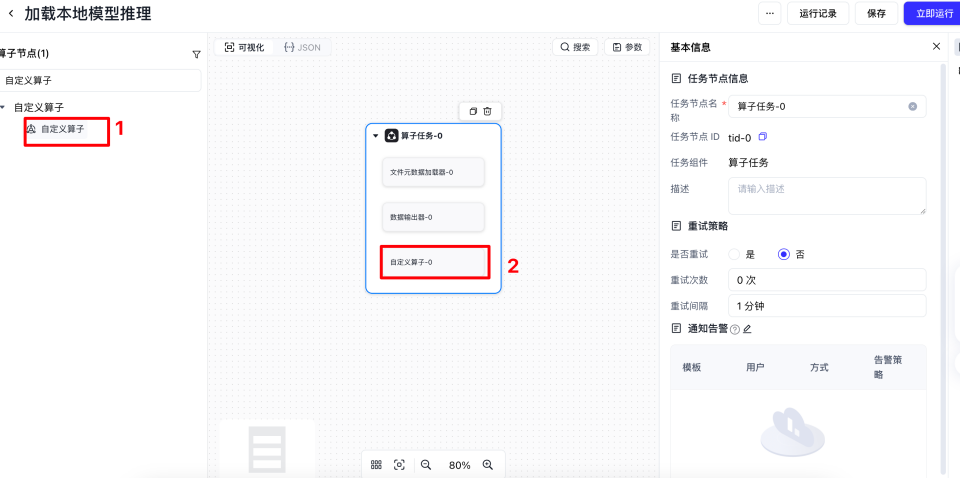Click the 重试次数 field showing 0 次
This screenshot has height=478, width=960.
point(827,280)
